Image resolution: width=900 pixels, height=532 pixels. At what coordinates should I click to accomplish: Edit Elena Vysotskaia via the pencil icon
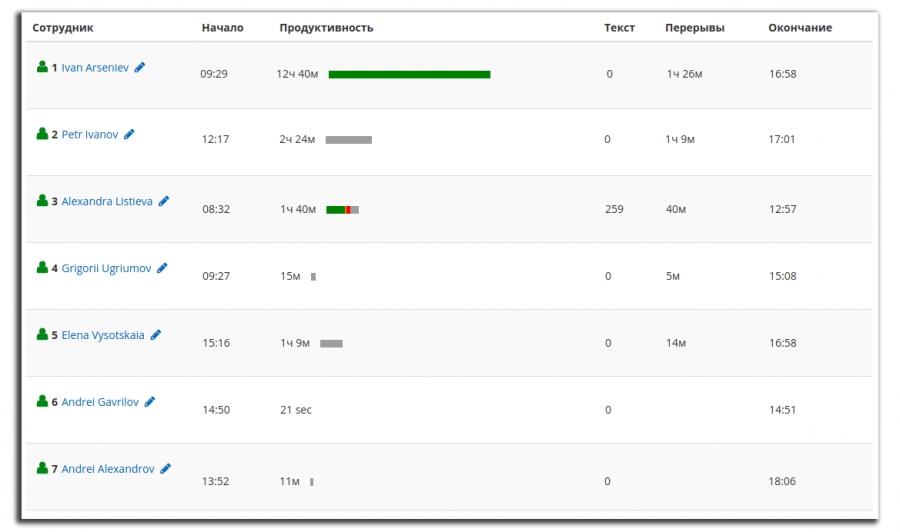(156, 335)
